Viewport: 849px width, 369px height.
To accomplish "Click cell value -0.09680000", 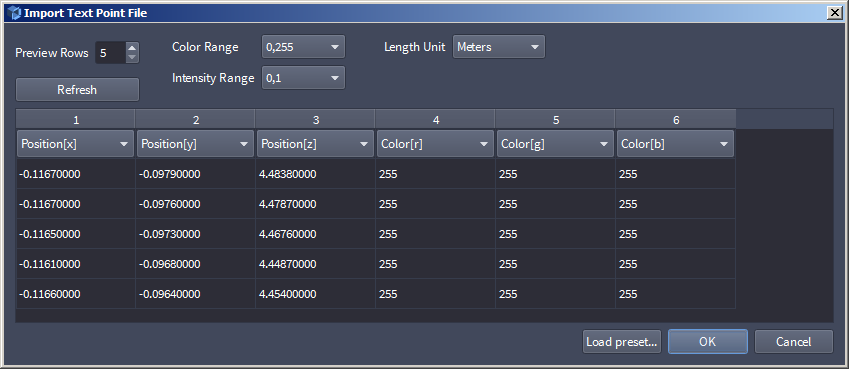I will pyautogui.click(x=195, y=264).
